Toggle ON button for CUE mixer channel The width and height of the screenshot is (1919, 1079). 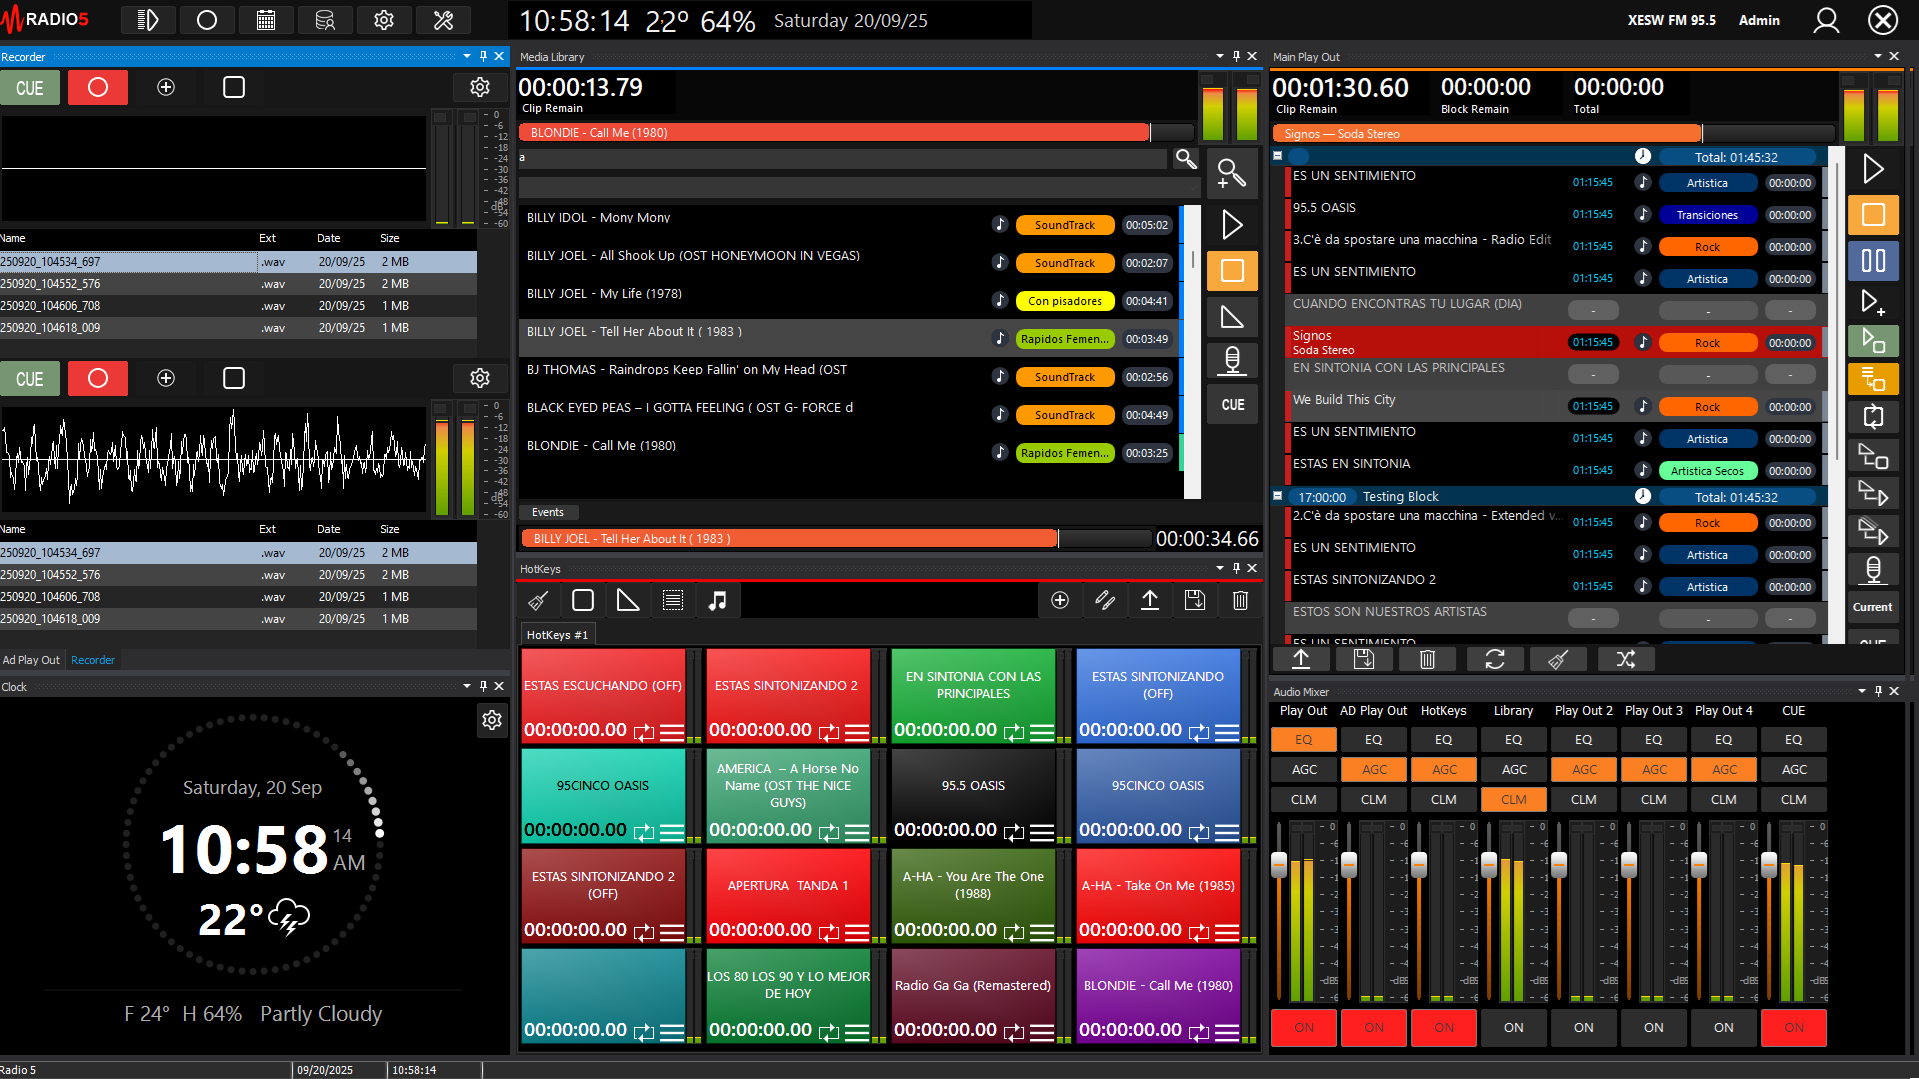click(x=1793, y=1027)
